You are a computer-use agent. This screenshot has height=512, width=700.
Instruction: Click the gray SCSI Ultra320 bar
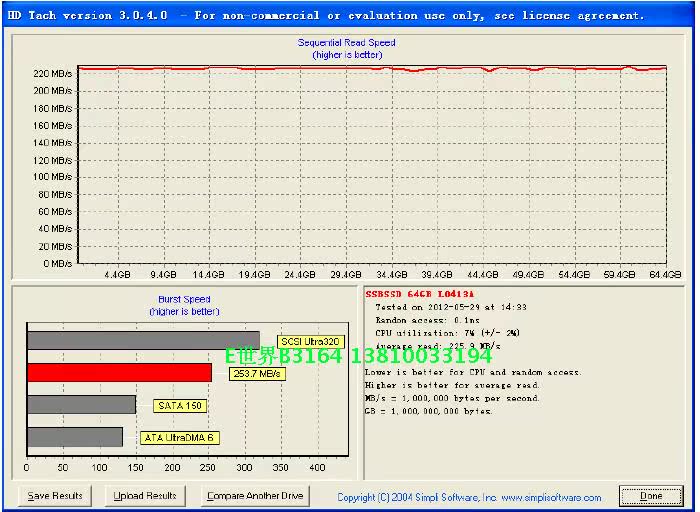tap(143, 340)
